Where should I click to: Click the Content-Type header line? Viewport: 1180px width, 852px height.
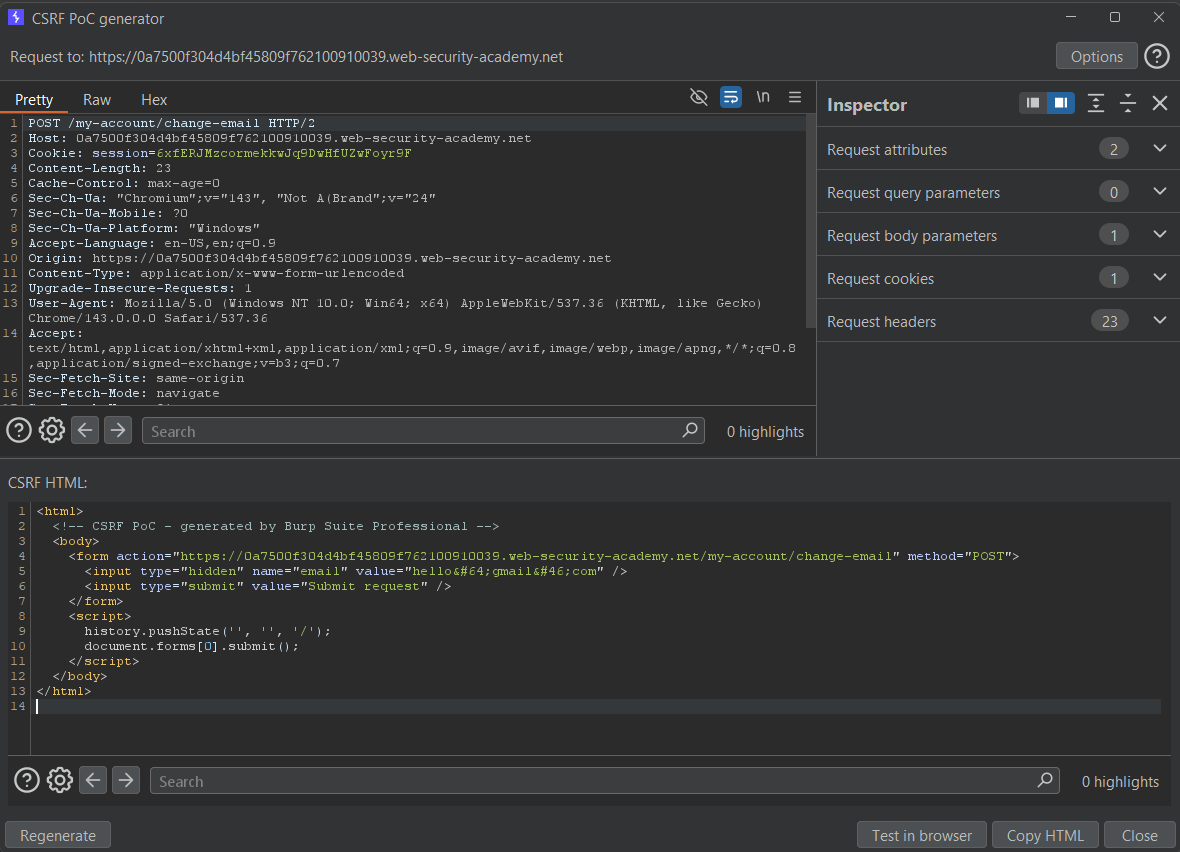click(216, 273)
